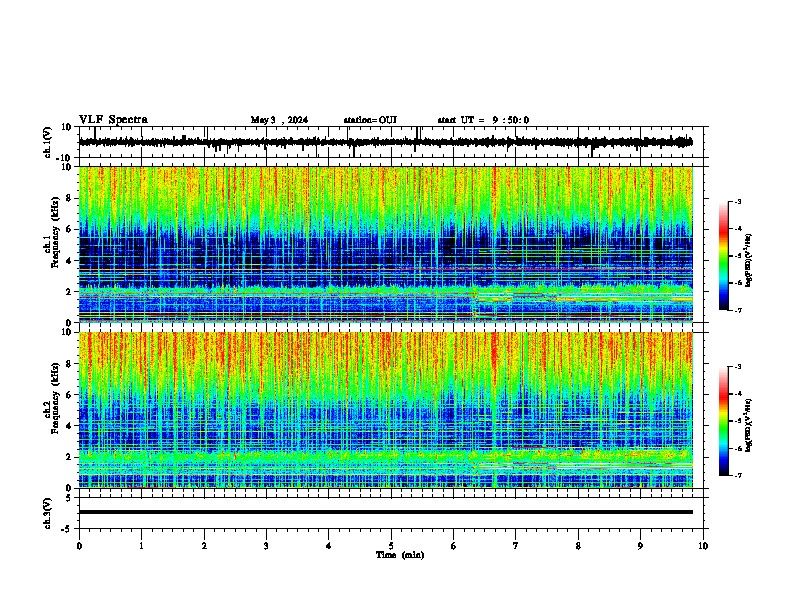This screenshot has width=792, height=612.
Task: Click the "8" kHz tick of ch.1 spectrogram
Action: (x=69, y=198)
